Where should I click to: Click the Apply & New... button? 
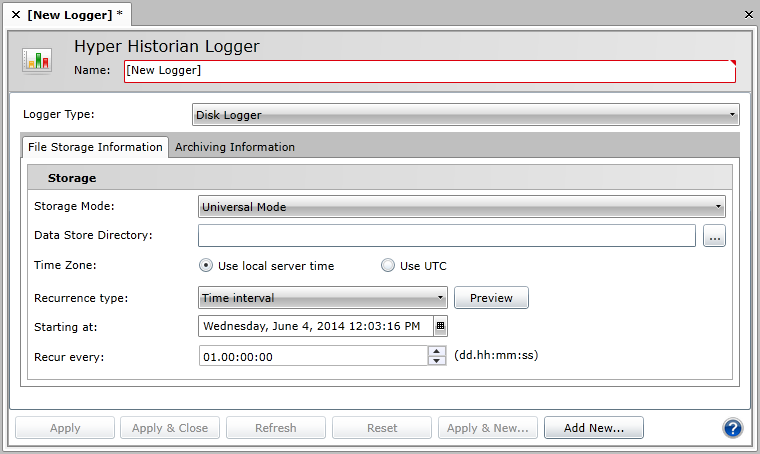(488, 428)
